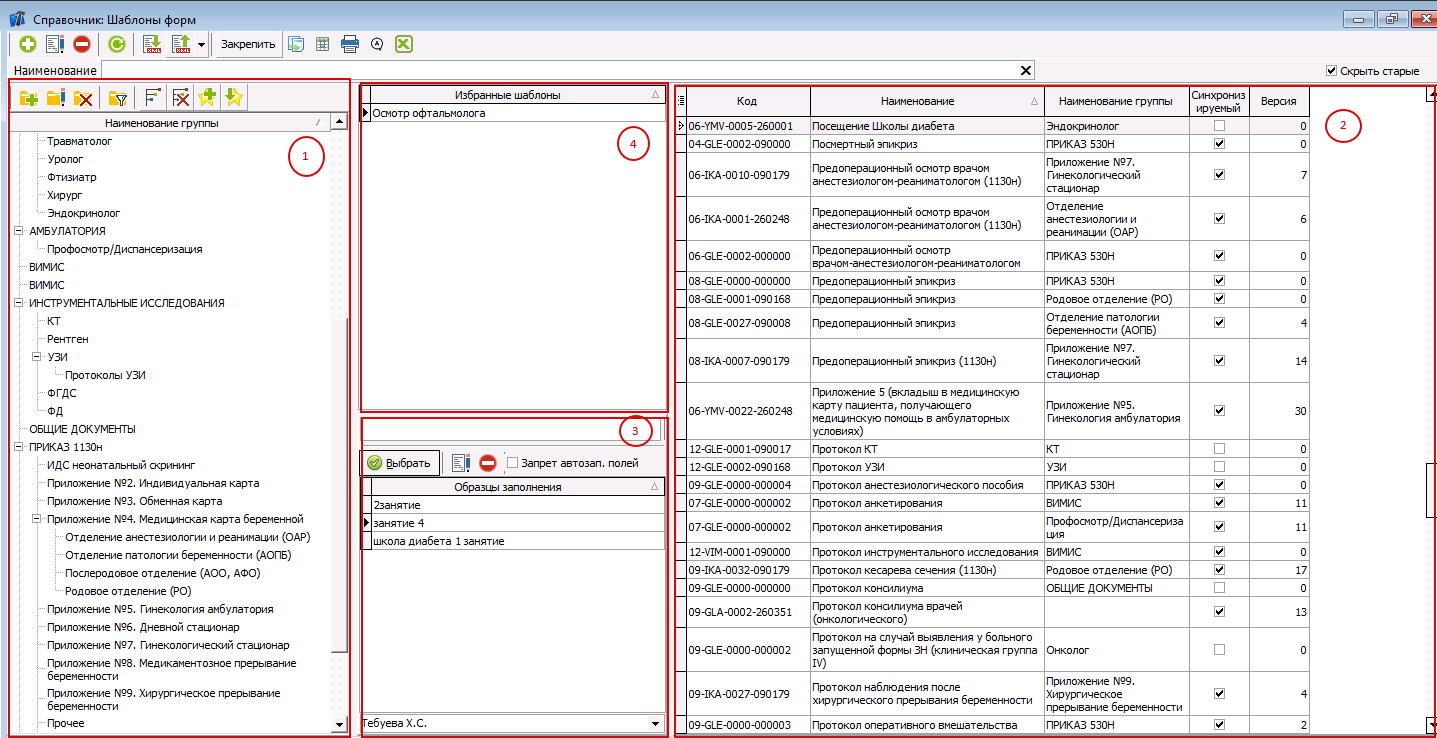
Task: Check sync box for Протокол УЗИ
Action: click(1218, 467)
